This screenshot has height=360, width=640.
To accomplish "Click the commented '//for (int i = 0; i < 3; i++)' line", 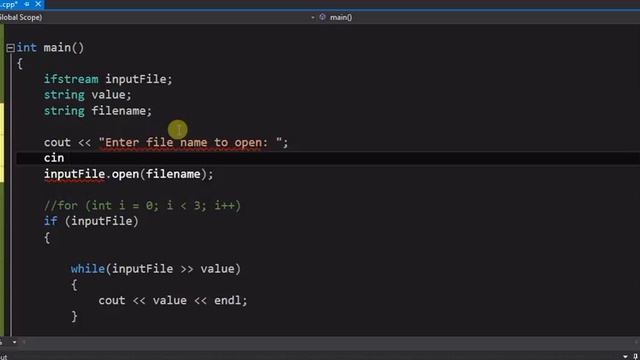I will (x=142, y=205).
